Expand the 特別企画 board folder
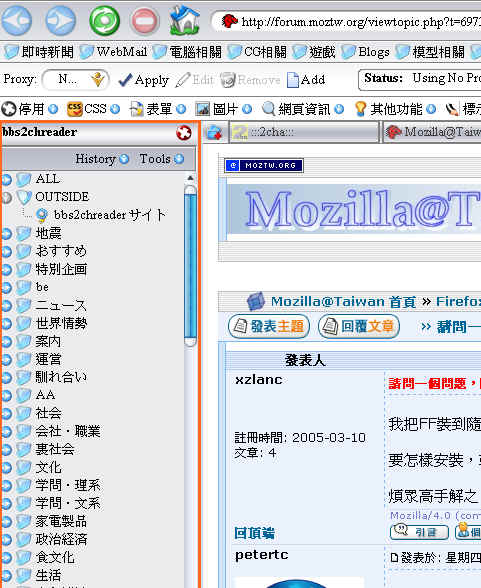481x588 pixels. tap(6, 269)
